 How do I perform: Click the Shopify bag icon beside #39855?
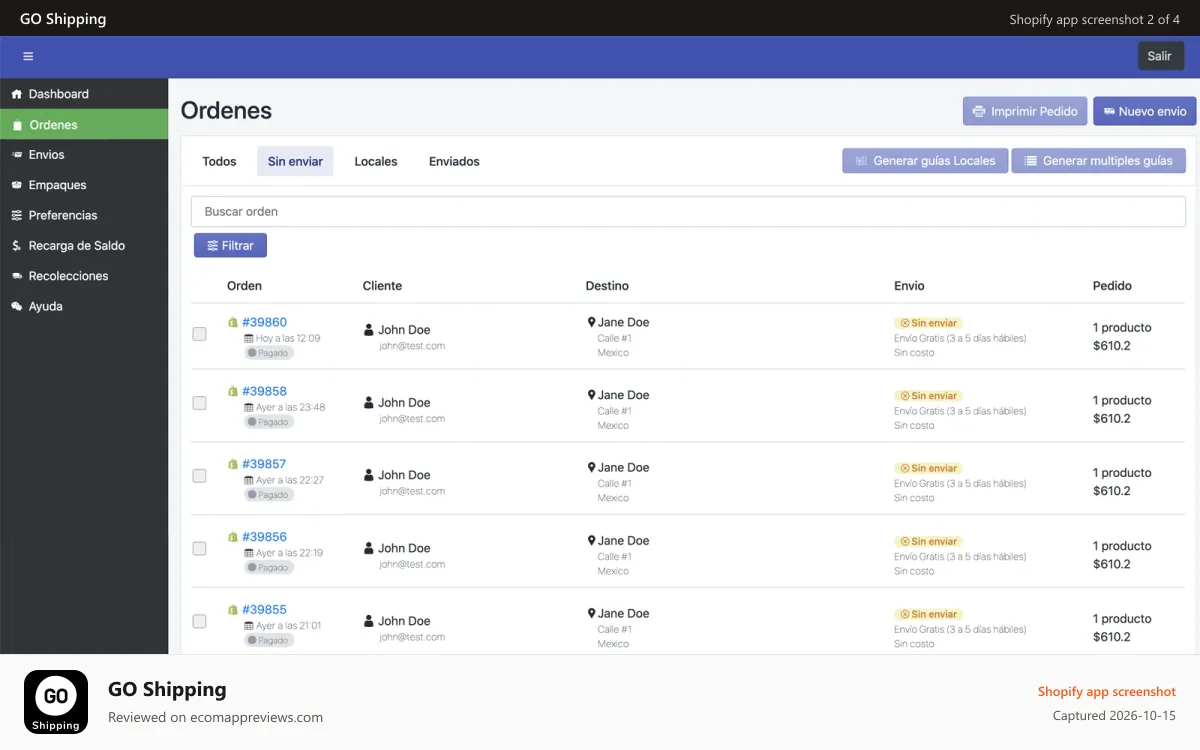coord(233,610)
